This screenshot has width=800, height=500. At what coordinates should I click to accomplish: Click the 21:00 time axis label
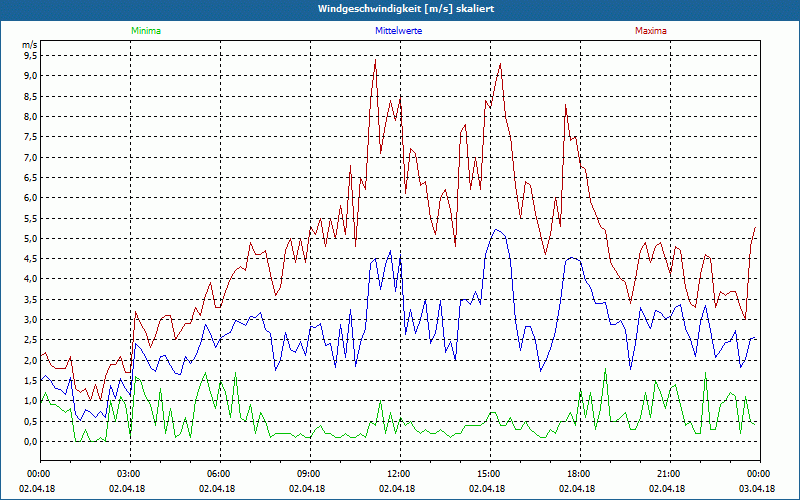coord(670,474)
